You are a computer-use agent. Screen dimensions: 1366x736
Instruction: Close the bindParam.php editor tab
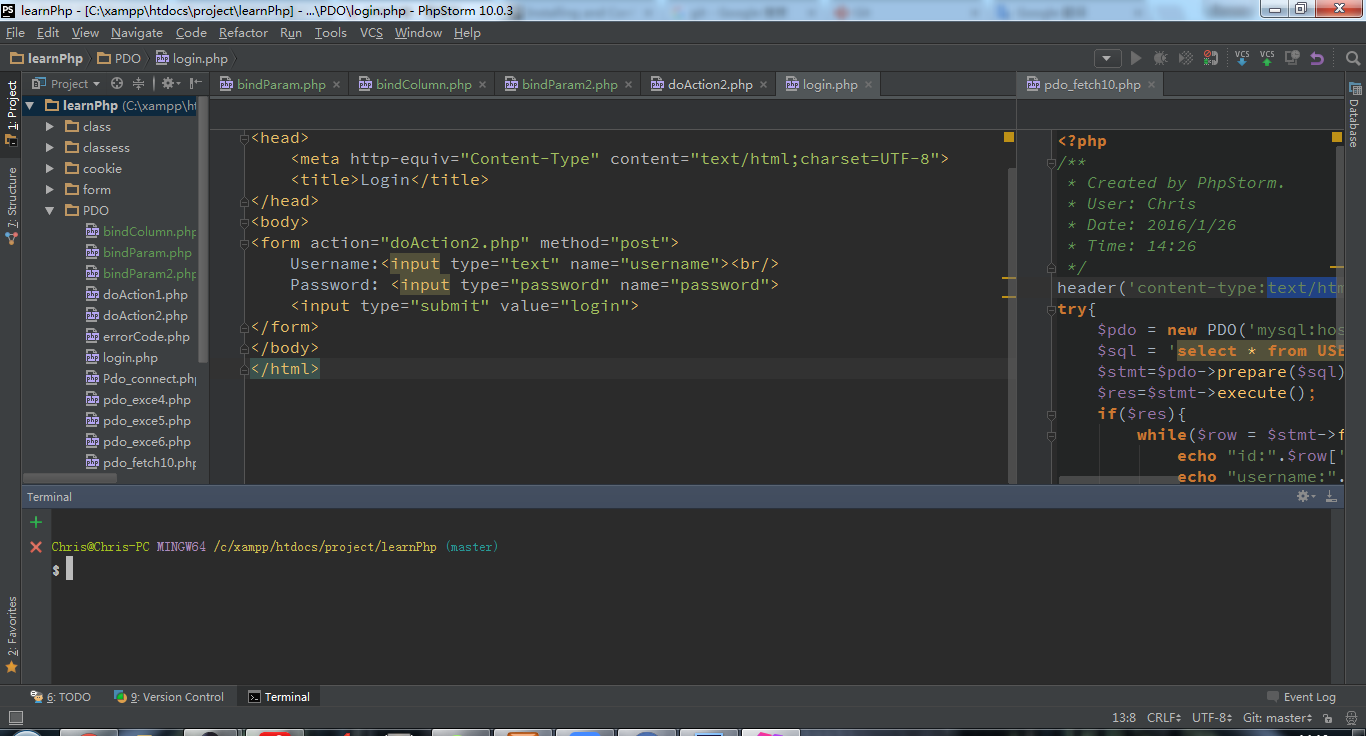click(x=338, y=85)
